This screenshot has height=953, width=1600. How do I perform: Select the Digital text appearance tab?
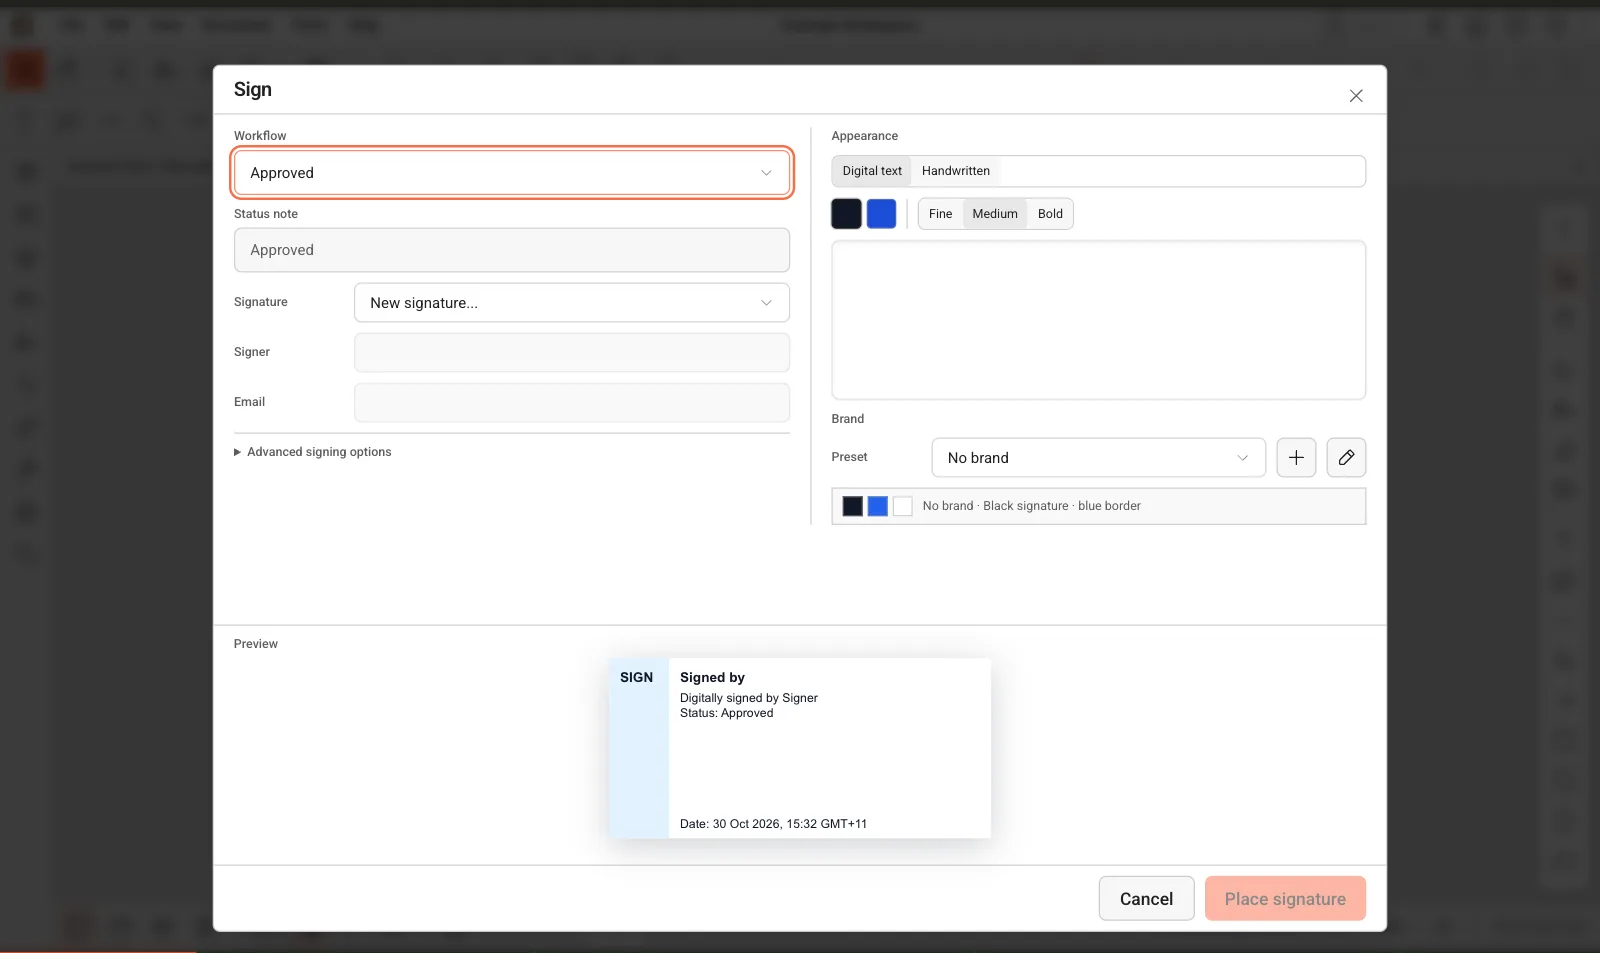[x=872, y=171]
